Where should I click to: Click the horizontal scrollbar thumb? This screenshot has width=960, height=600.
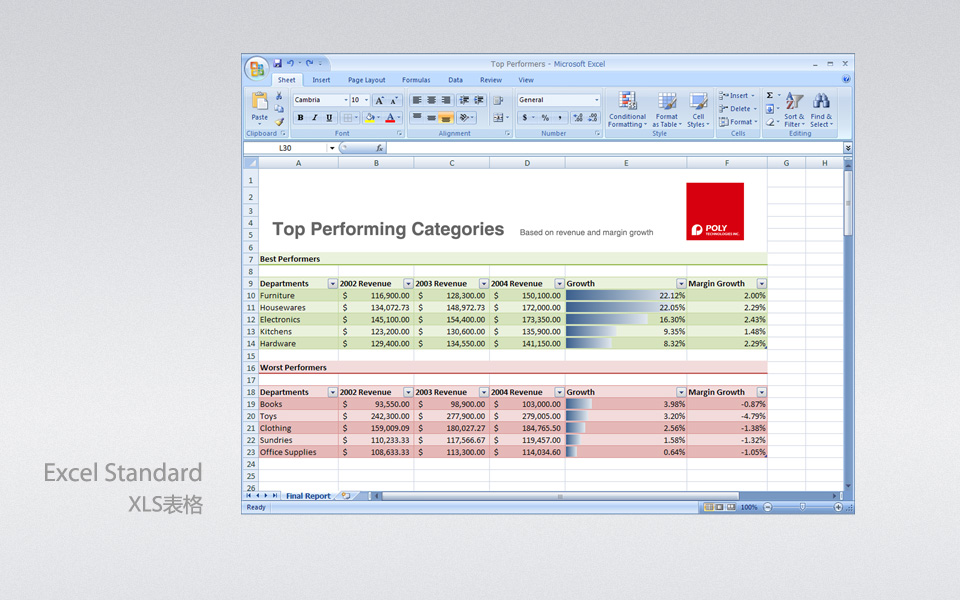560,497
